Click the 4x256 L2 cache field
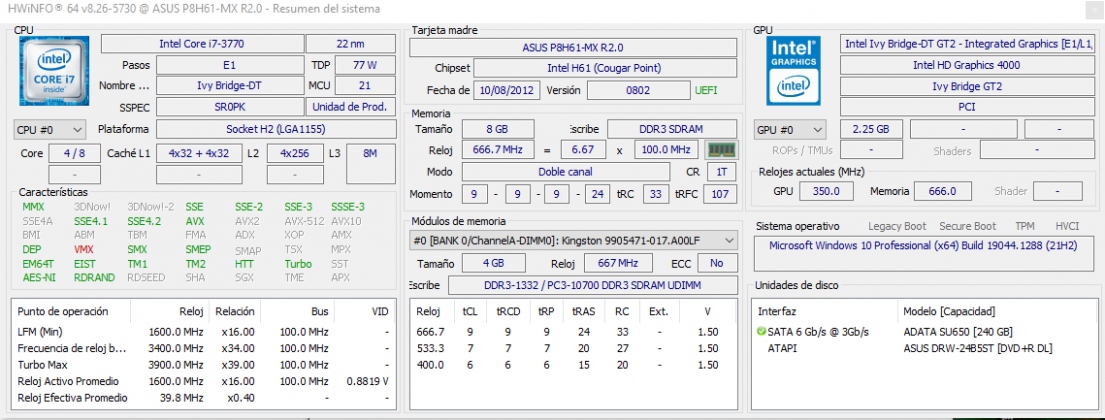 coord(296,153)
